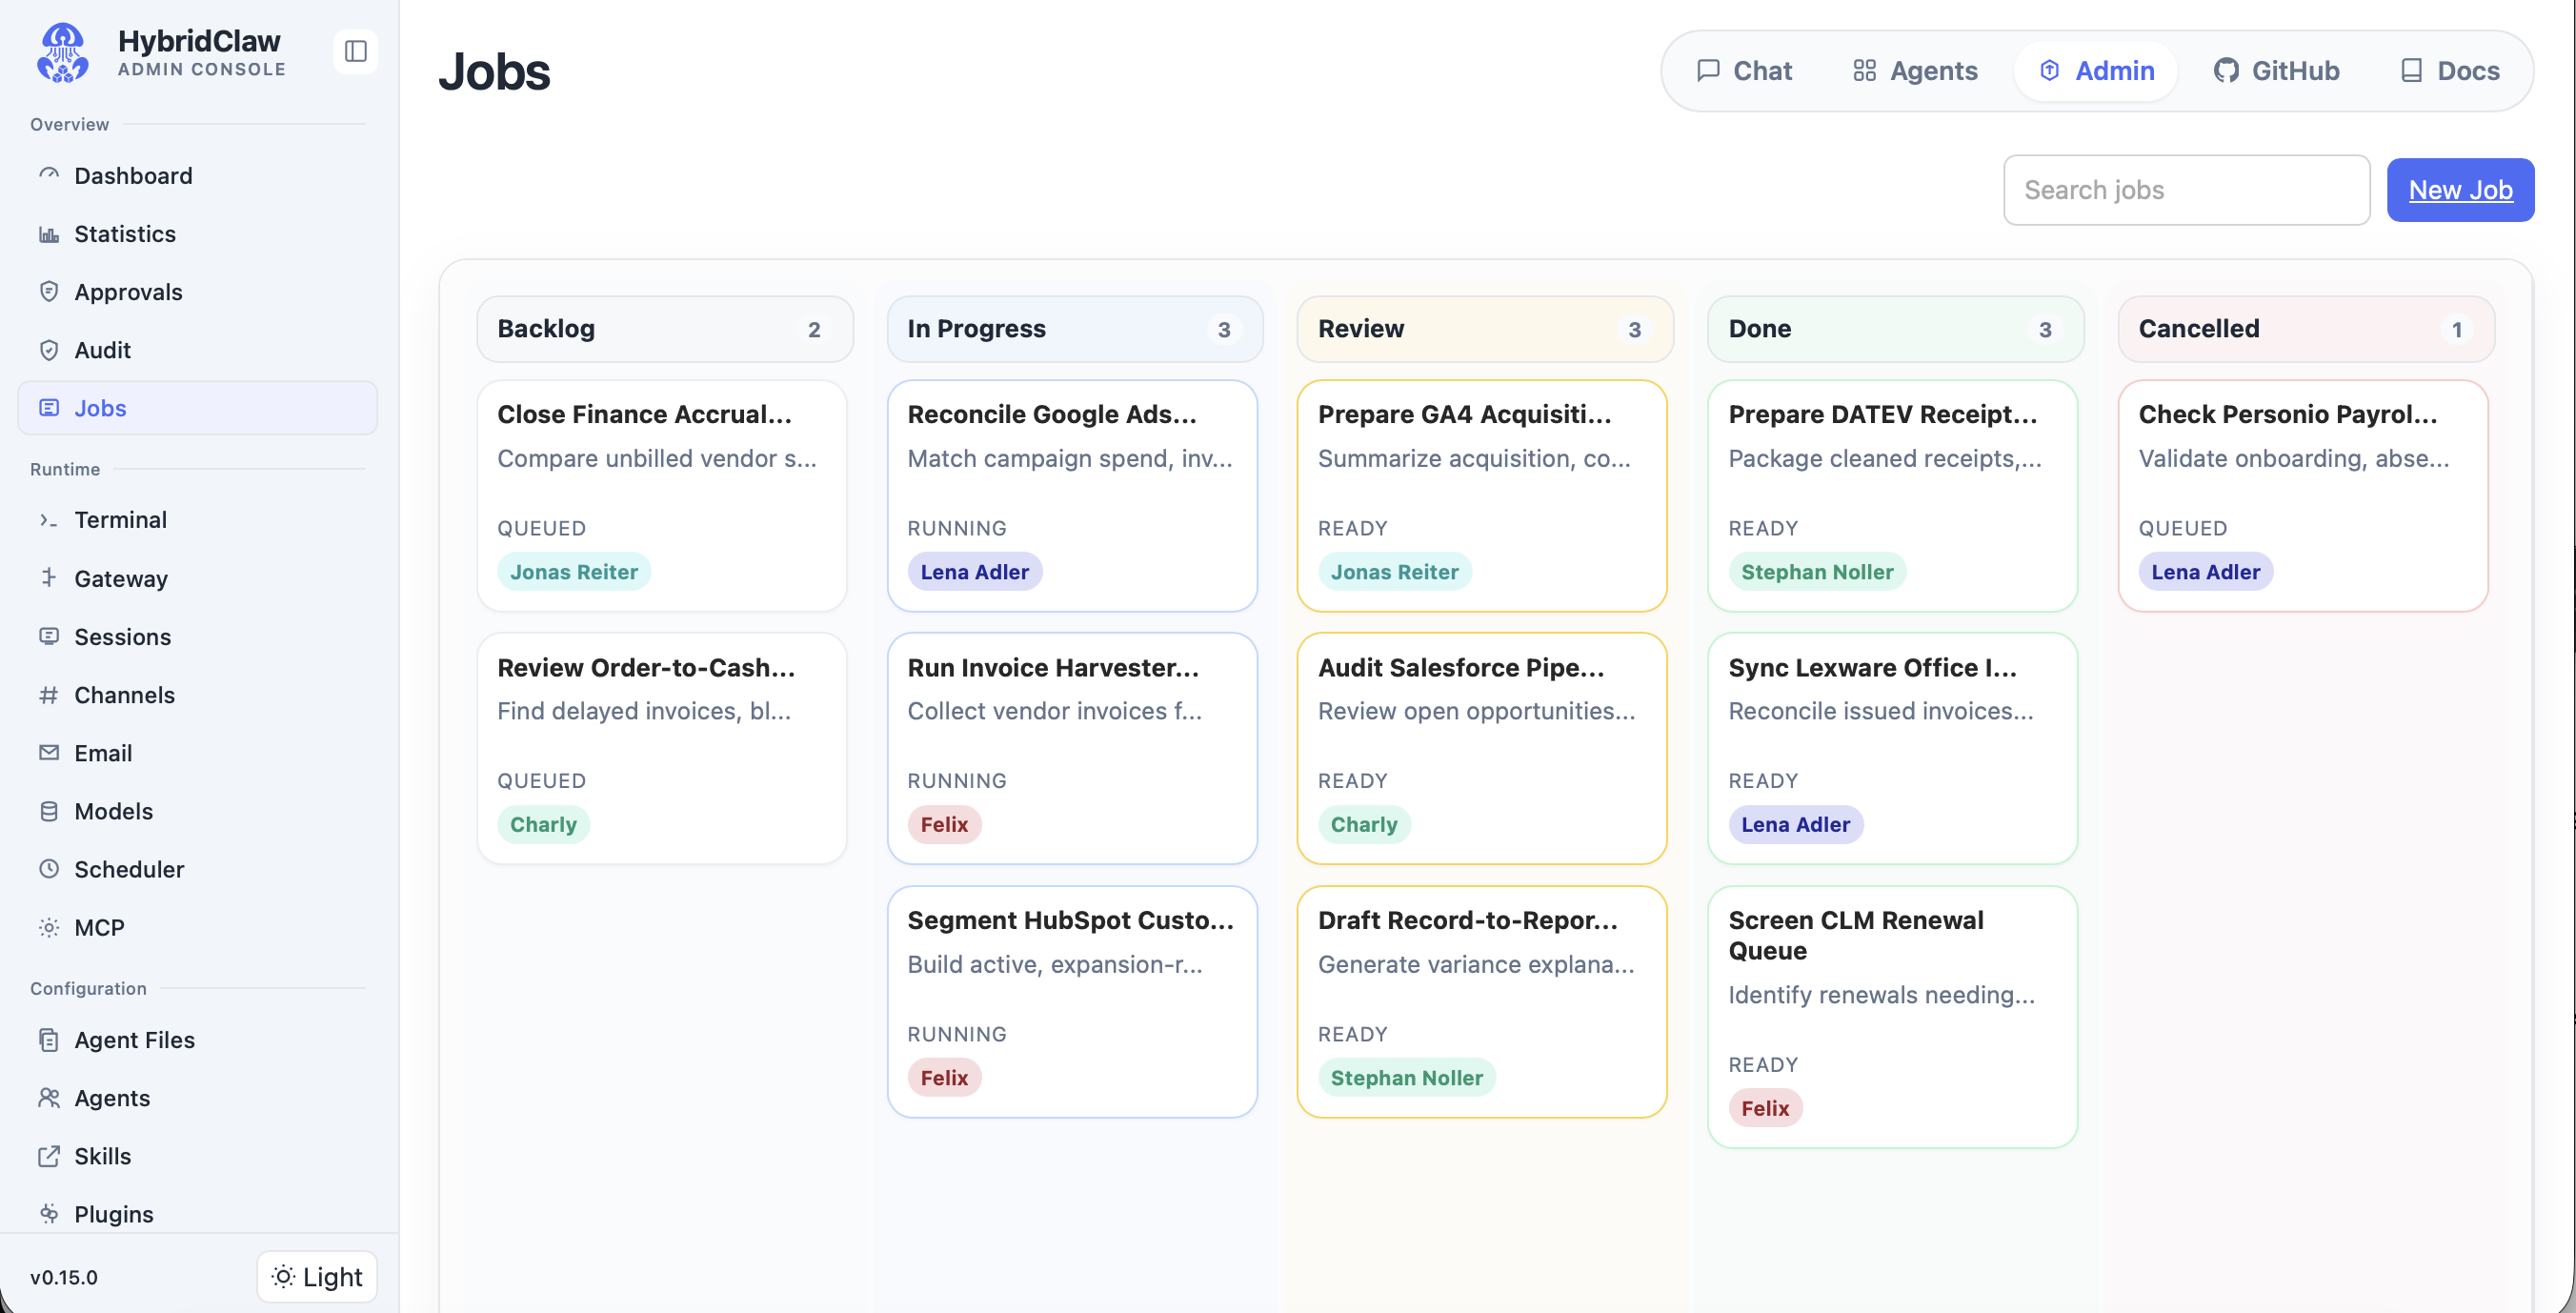Open the Audit Salesforce Pipe... job card
This screenshot has height=1313, width=2576.
[x=1482, y=748]
